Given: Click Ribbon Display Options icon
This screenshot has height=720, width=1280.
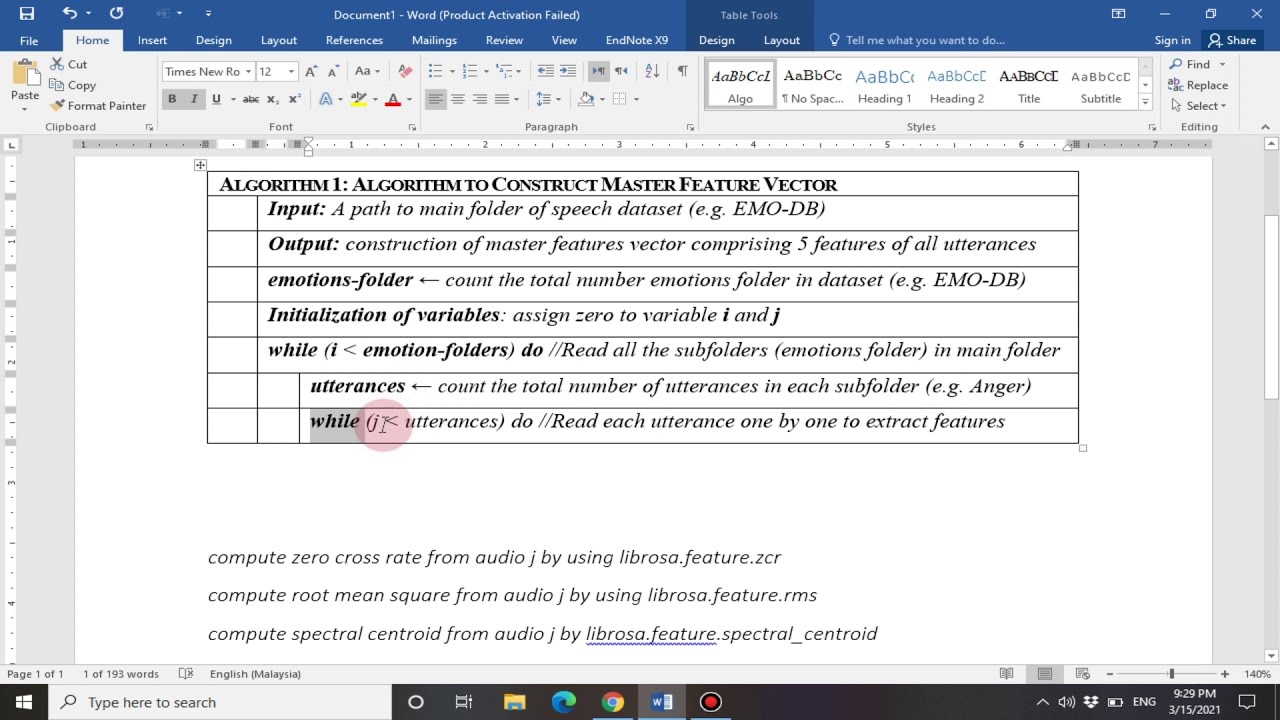Looking at the screenshot, I should pos(1118,13).
